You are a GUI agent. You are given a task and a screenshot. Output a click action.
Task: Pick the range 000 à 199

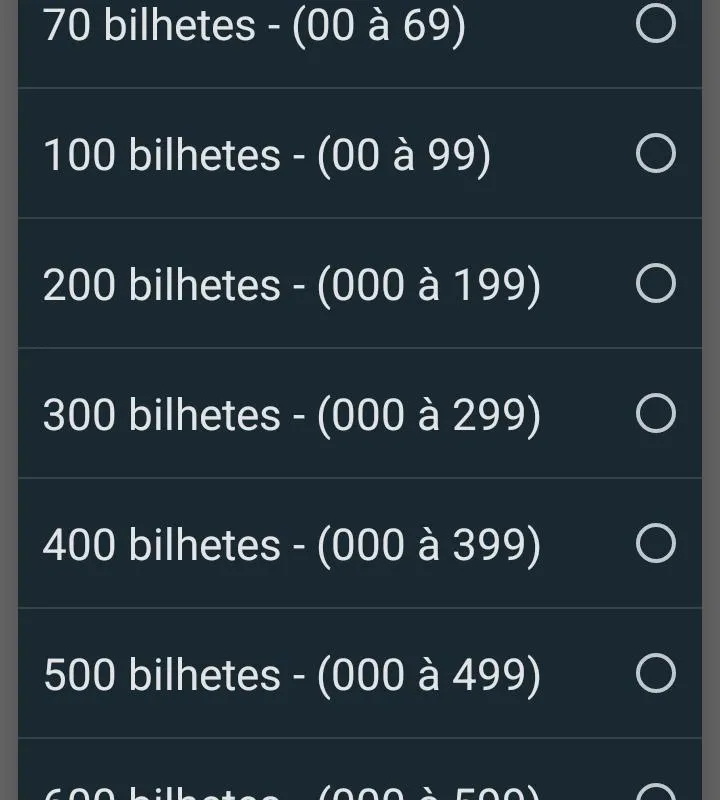[430, 286]
